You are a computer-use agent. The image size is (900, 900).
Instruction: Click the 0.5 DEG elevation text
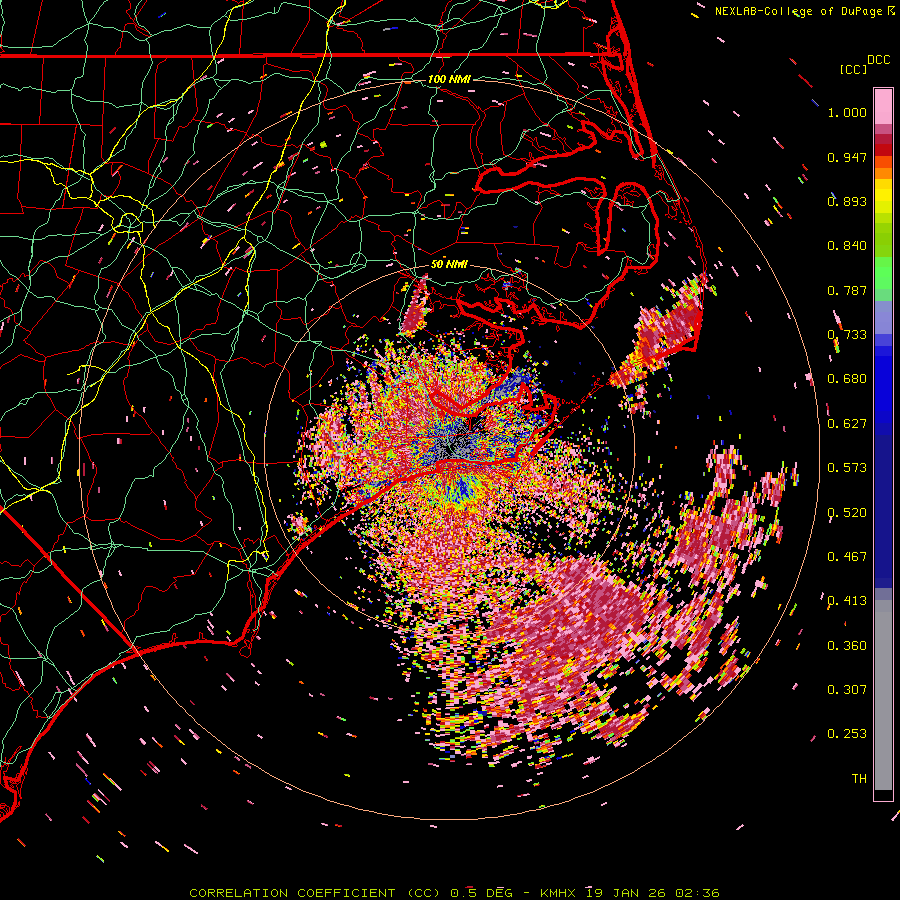point(481,893)
